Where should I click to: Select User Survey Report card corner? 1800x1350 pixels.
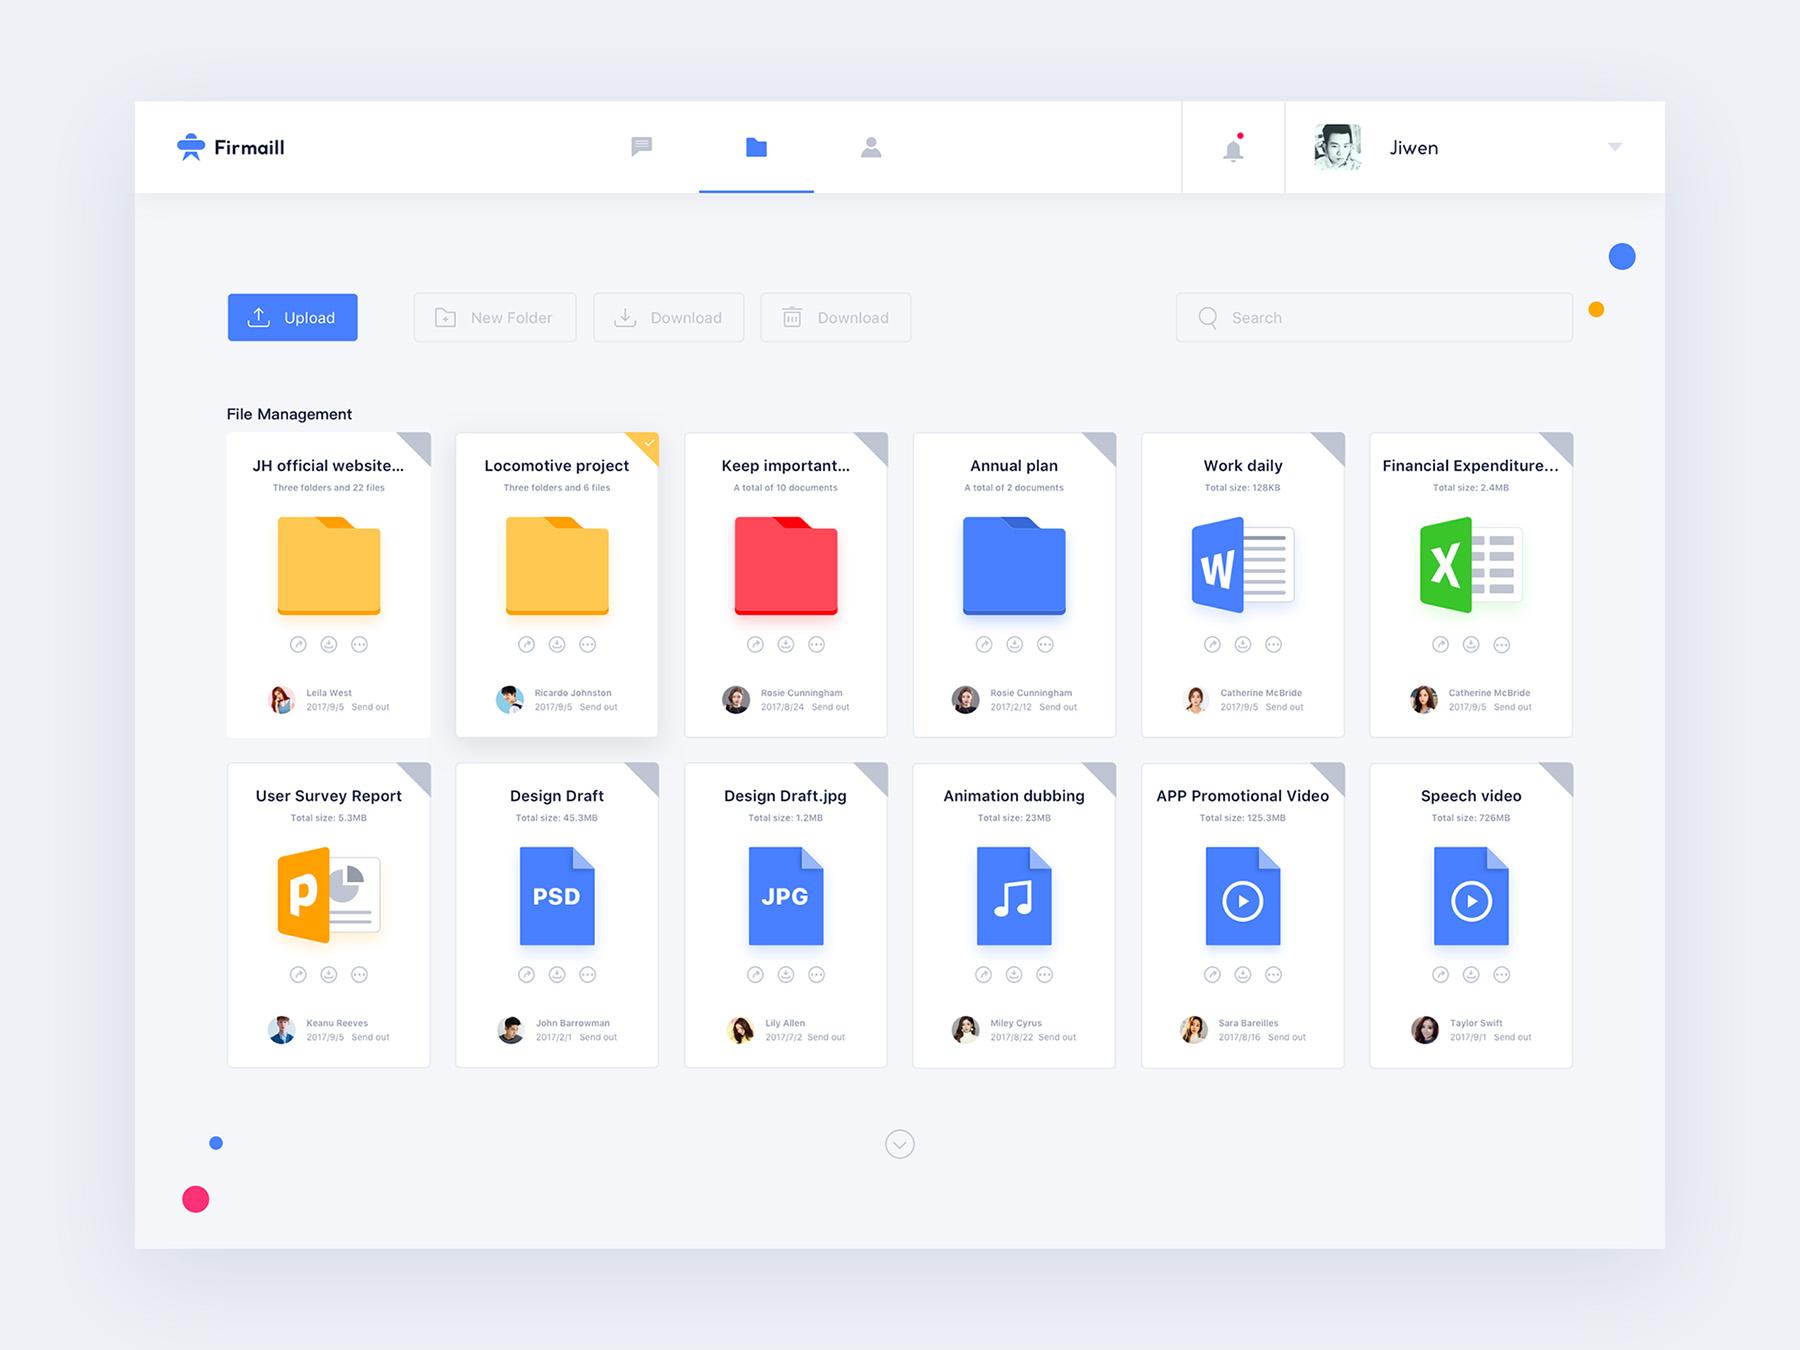419,774
